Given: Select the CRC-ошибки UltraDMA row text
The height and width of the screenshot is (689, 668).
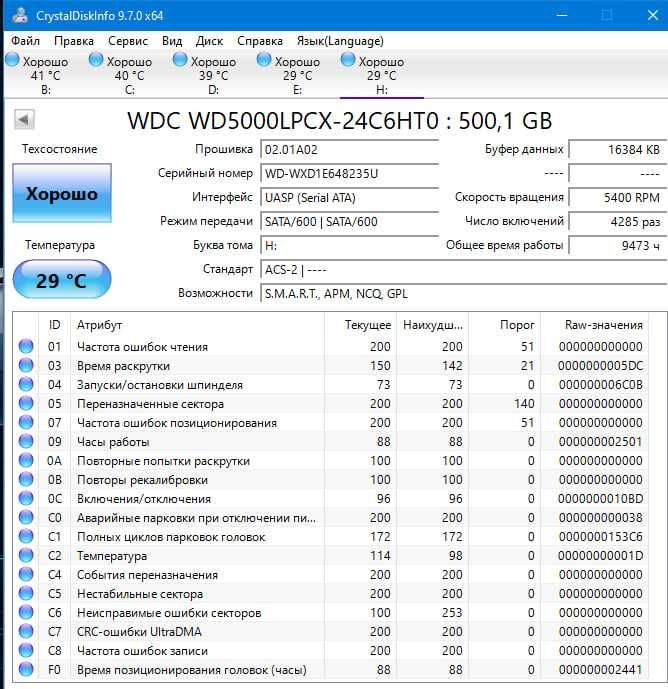Looking at the screenshot, I should point(139,632).
